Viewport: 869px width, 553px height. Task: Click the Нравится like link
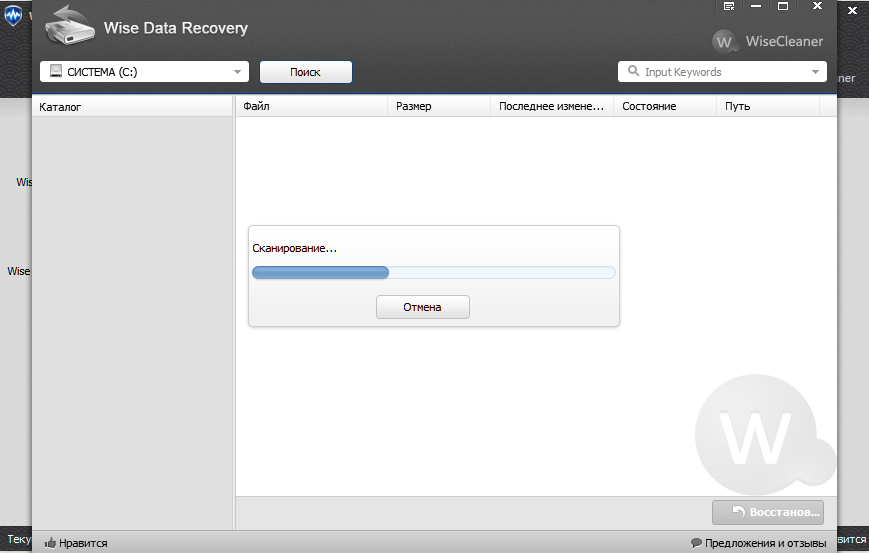pos(83,543)
